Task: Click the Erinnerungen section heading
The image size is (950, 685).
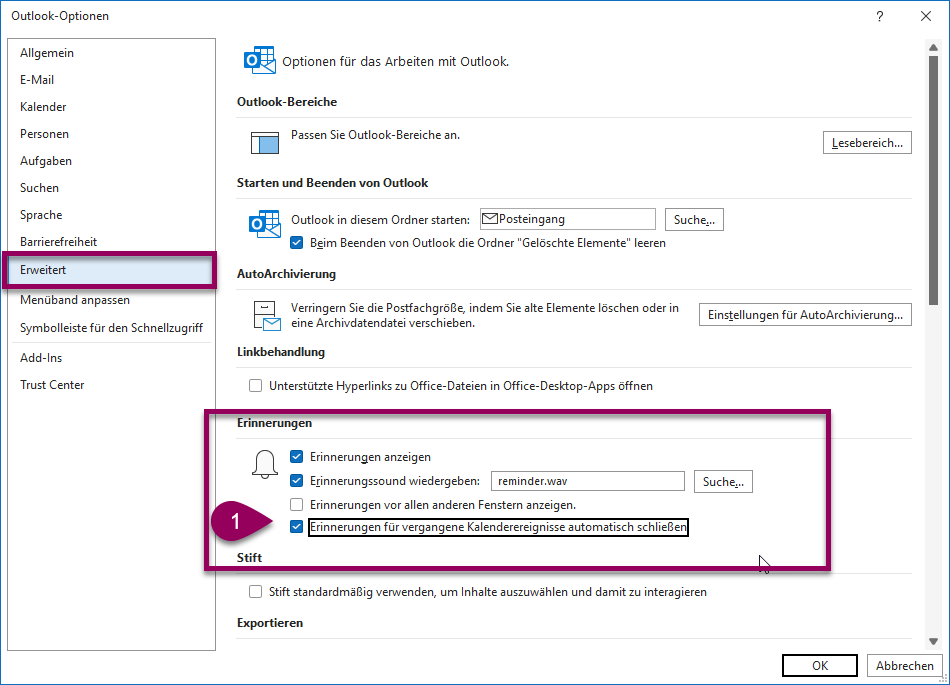Action: (274, 423)
